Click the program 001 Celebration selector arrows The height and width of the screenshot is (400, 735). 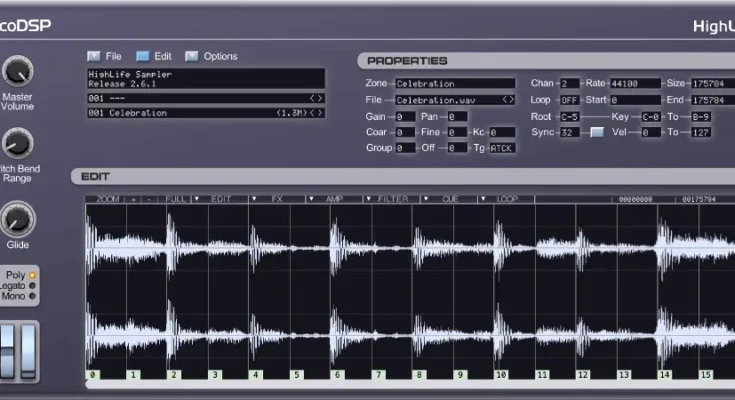(x=316, y=113)
